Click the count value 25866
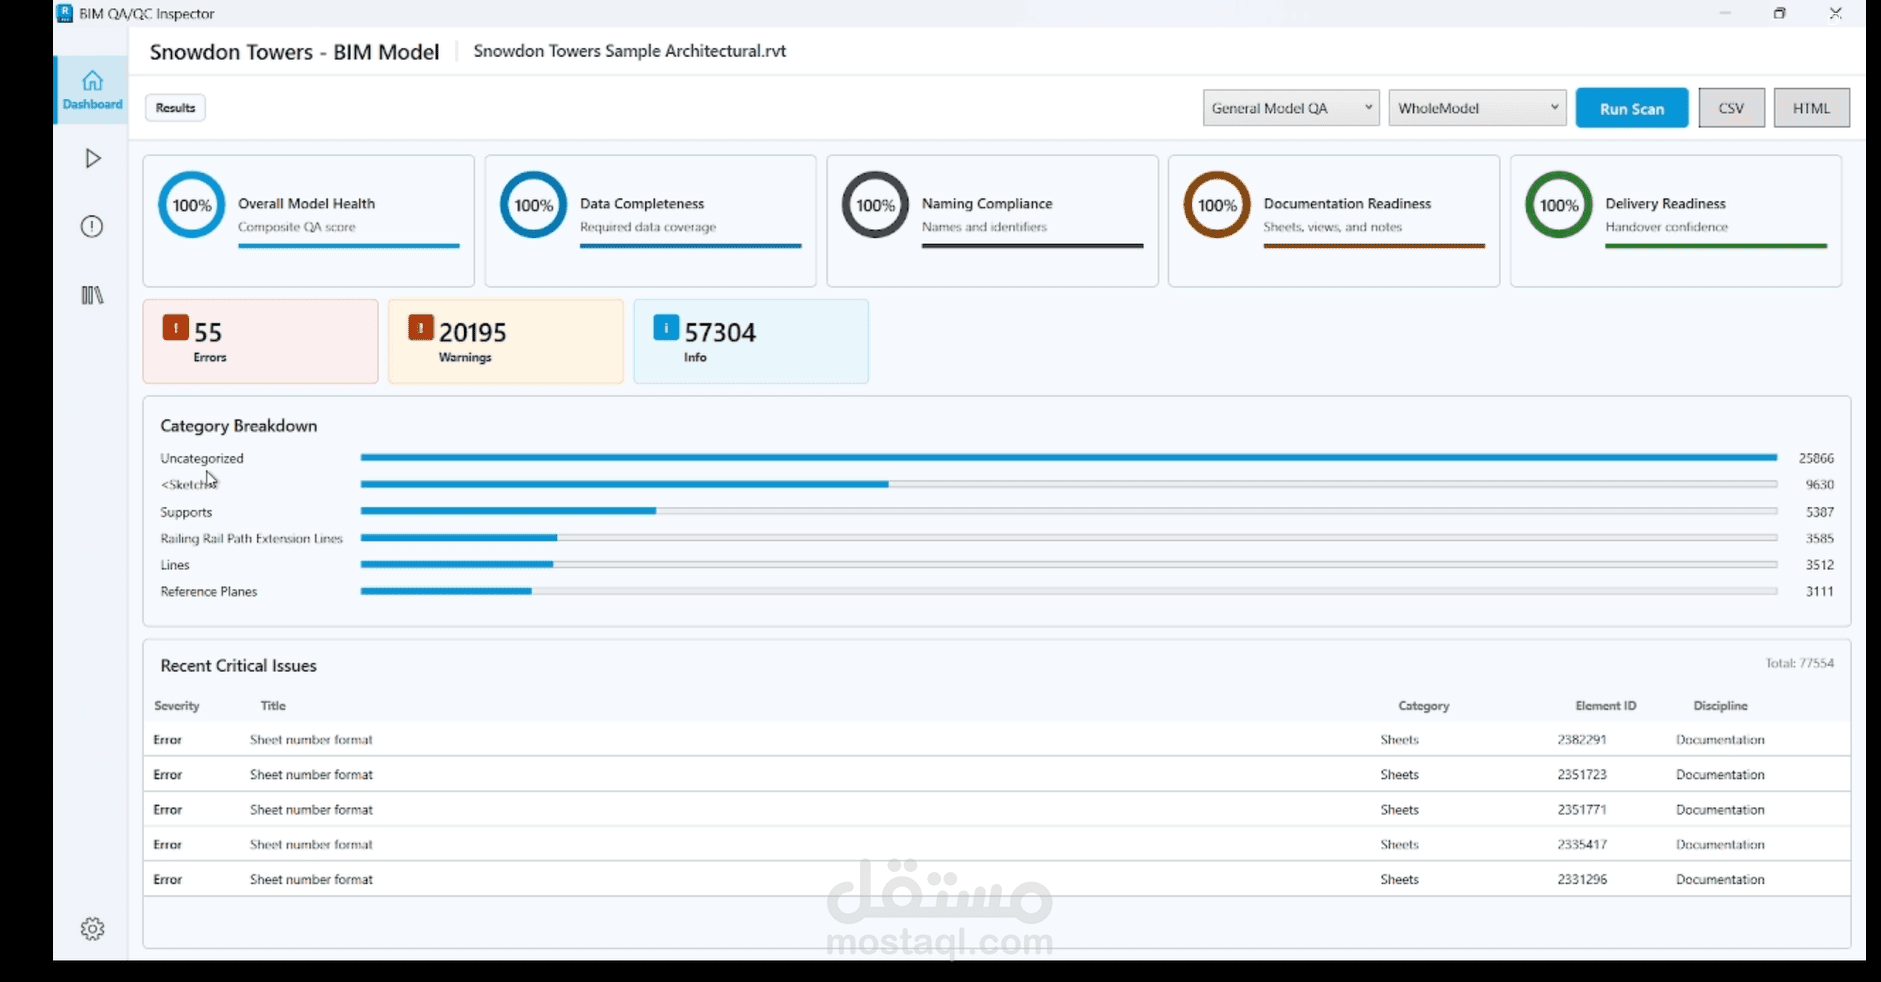1881x982 pixels. (x=1816, y=458)
